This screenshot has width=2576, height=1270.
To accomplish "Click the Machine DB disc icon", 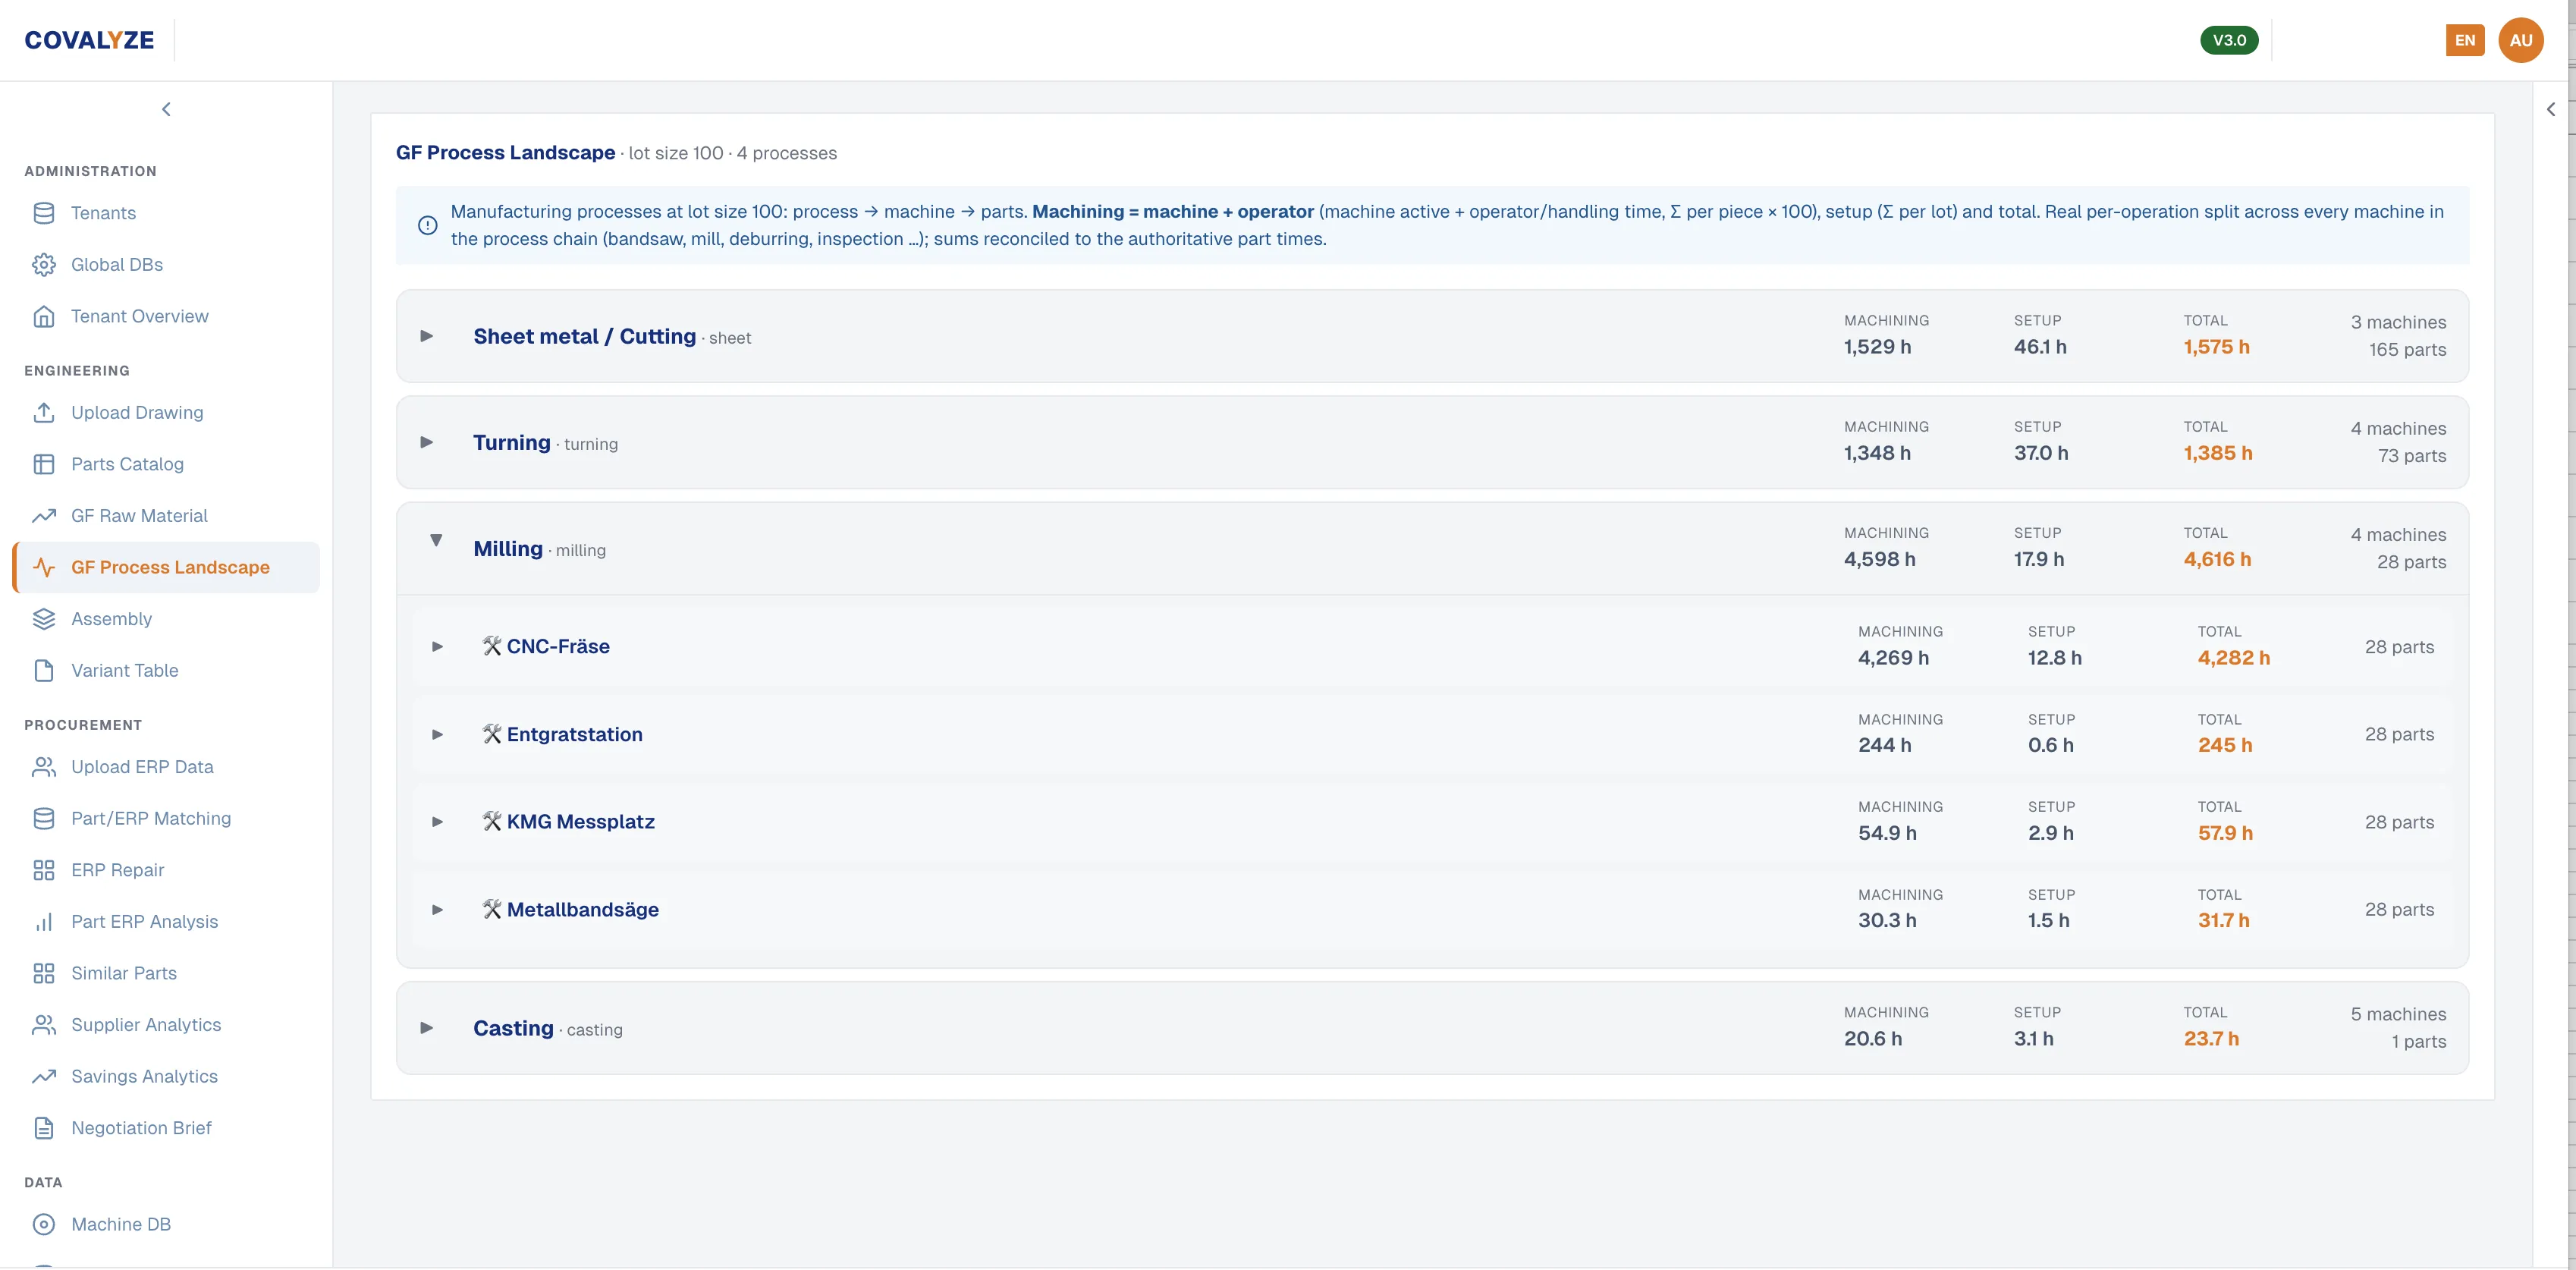I will point(43,1224).
